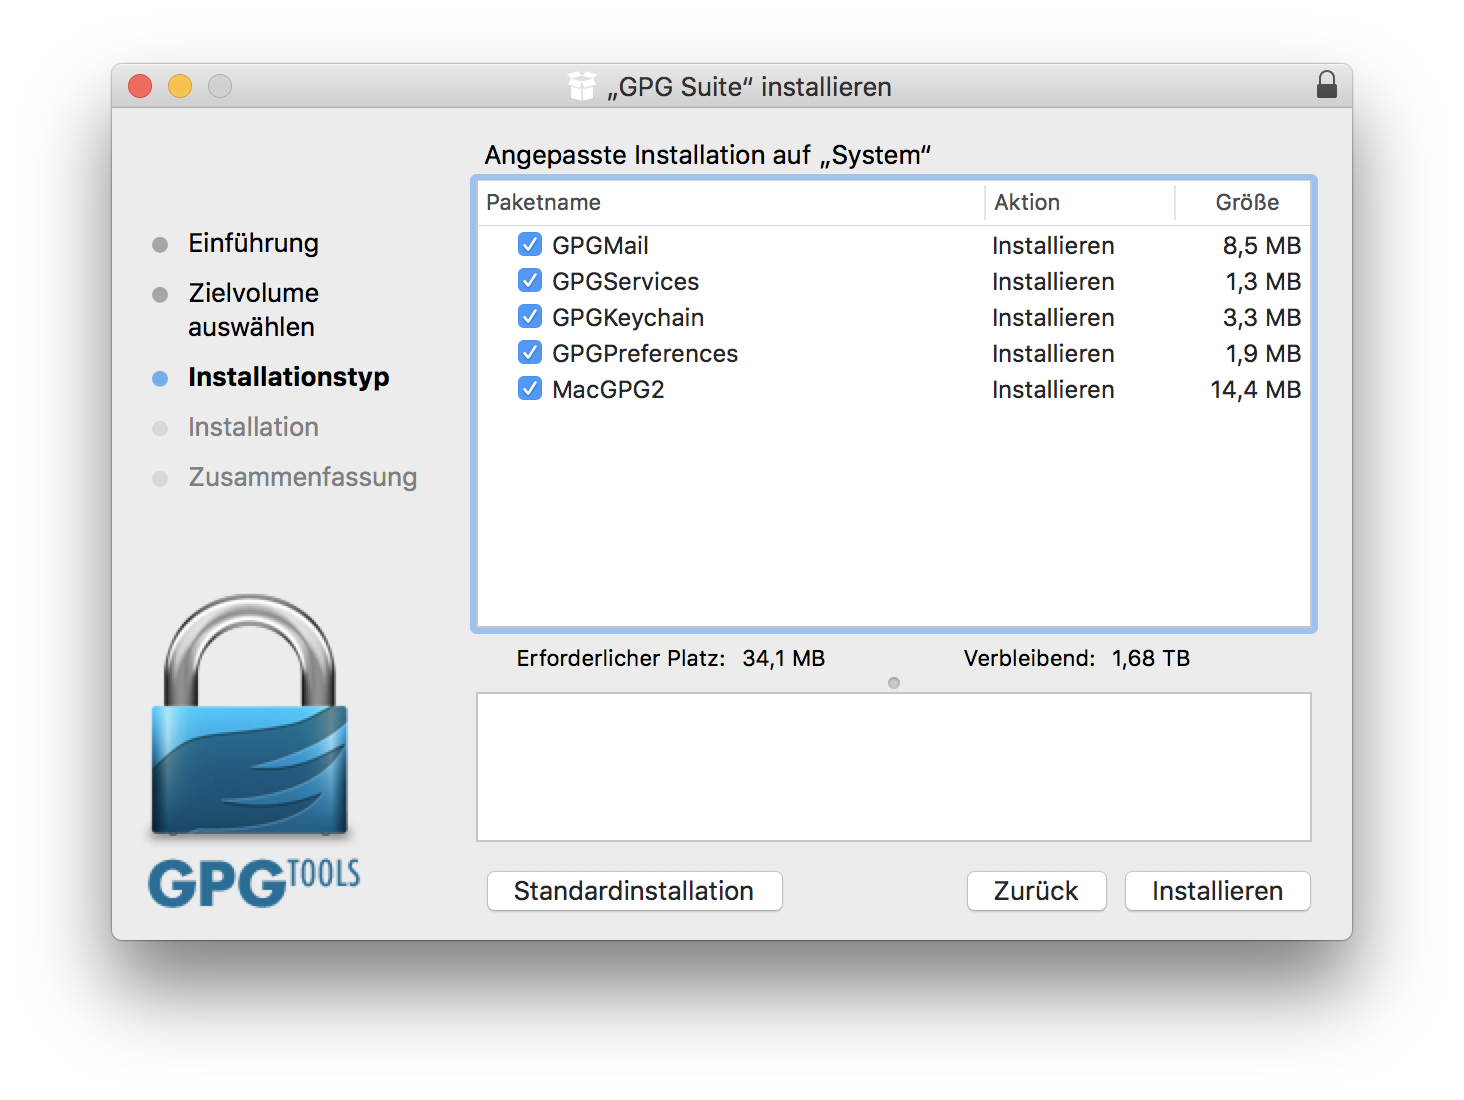Click the Installieren action for GPGServices
This screenshot has height=1100, width=1464.
1053,281
